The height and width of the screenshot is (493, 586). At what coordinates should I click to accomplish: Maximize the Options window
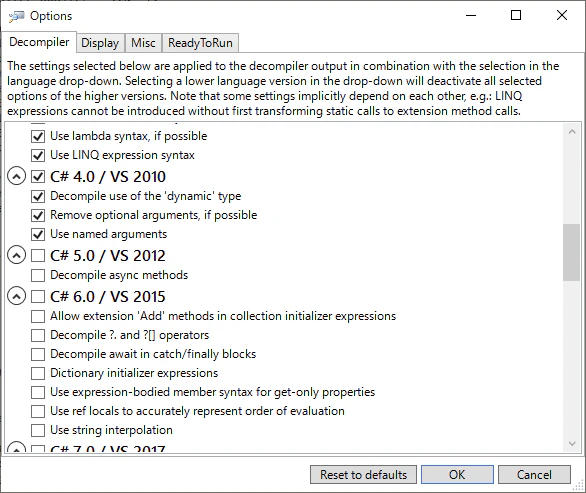[x=516, y=15]
